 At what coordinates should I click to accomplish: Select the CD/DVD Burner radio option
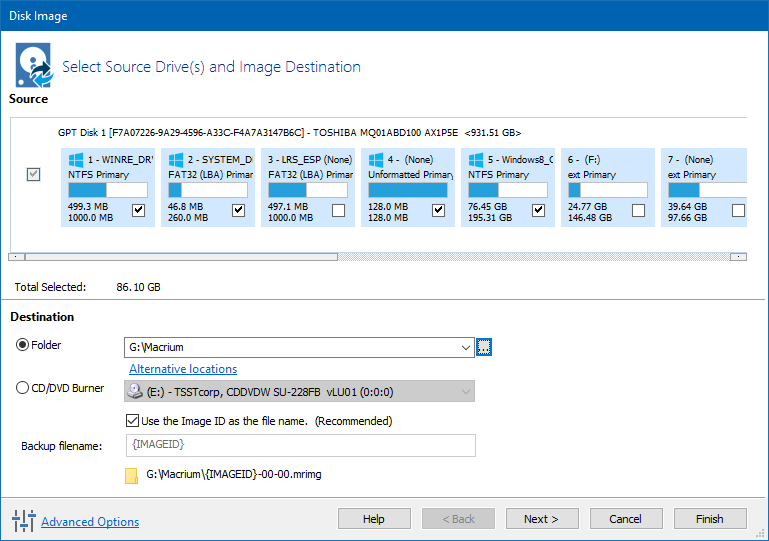[x=23, y=388]
